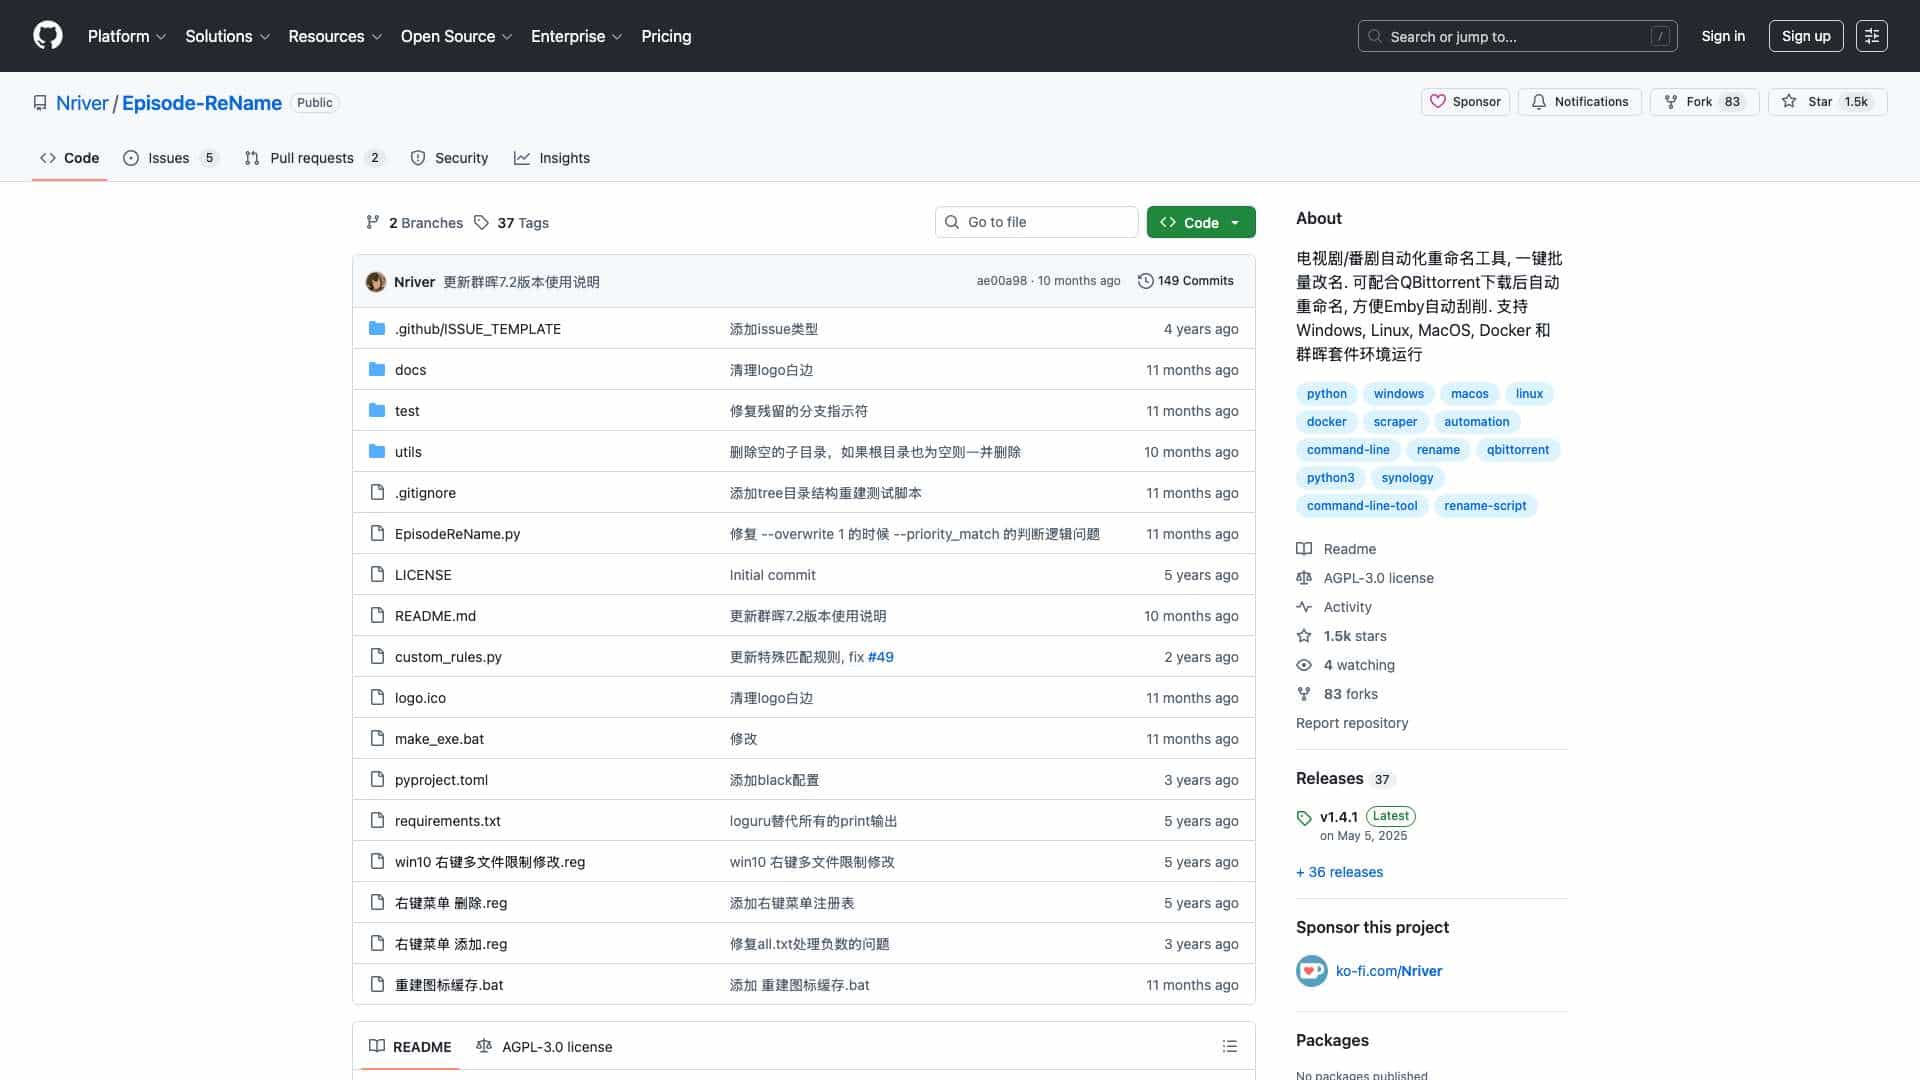Open the Security tab
This screenshot has height=1080, width=1920.
(x=449, y=158)
